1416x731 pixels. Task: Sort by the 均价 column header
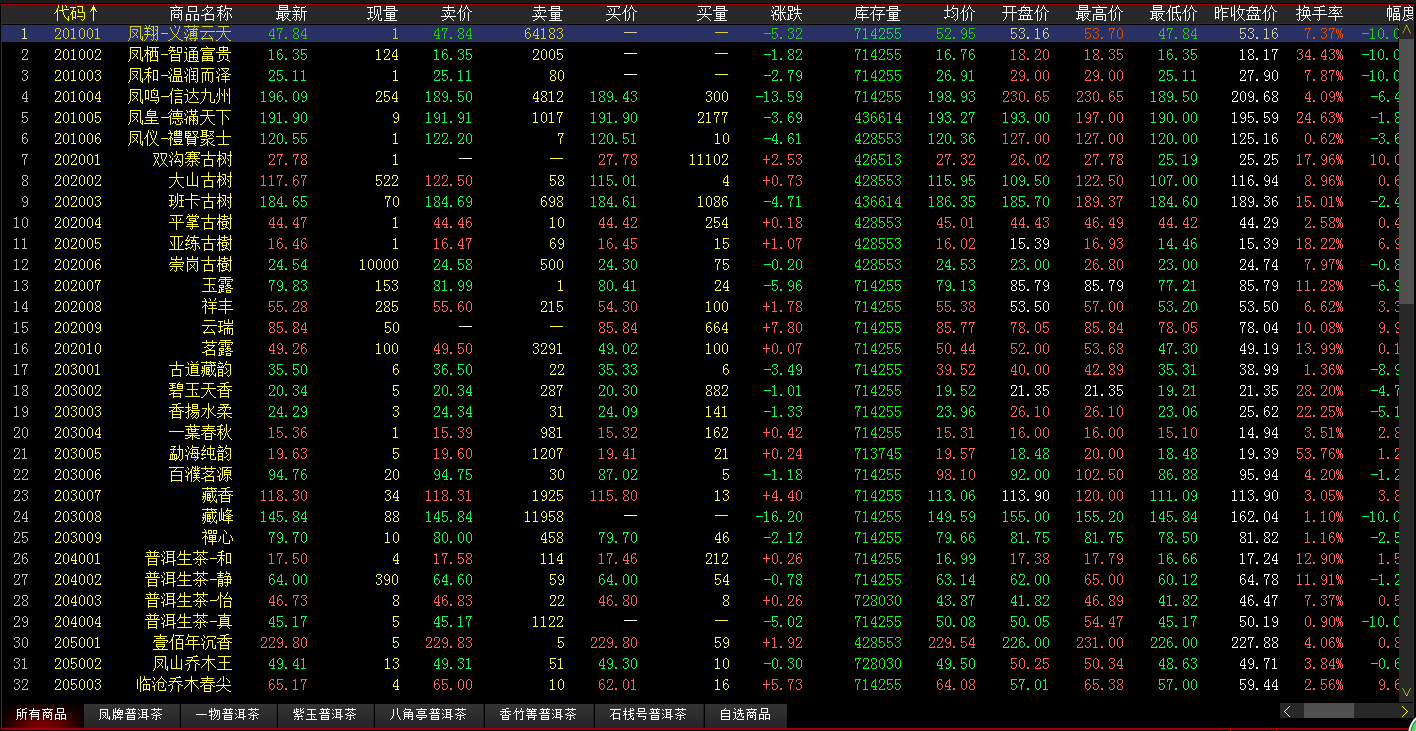960,13
